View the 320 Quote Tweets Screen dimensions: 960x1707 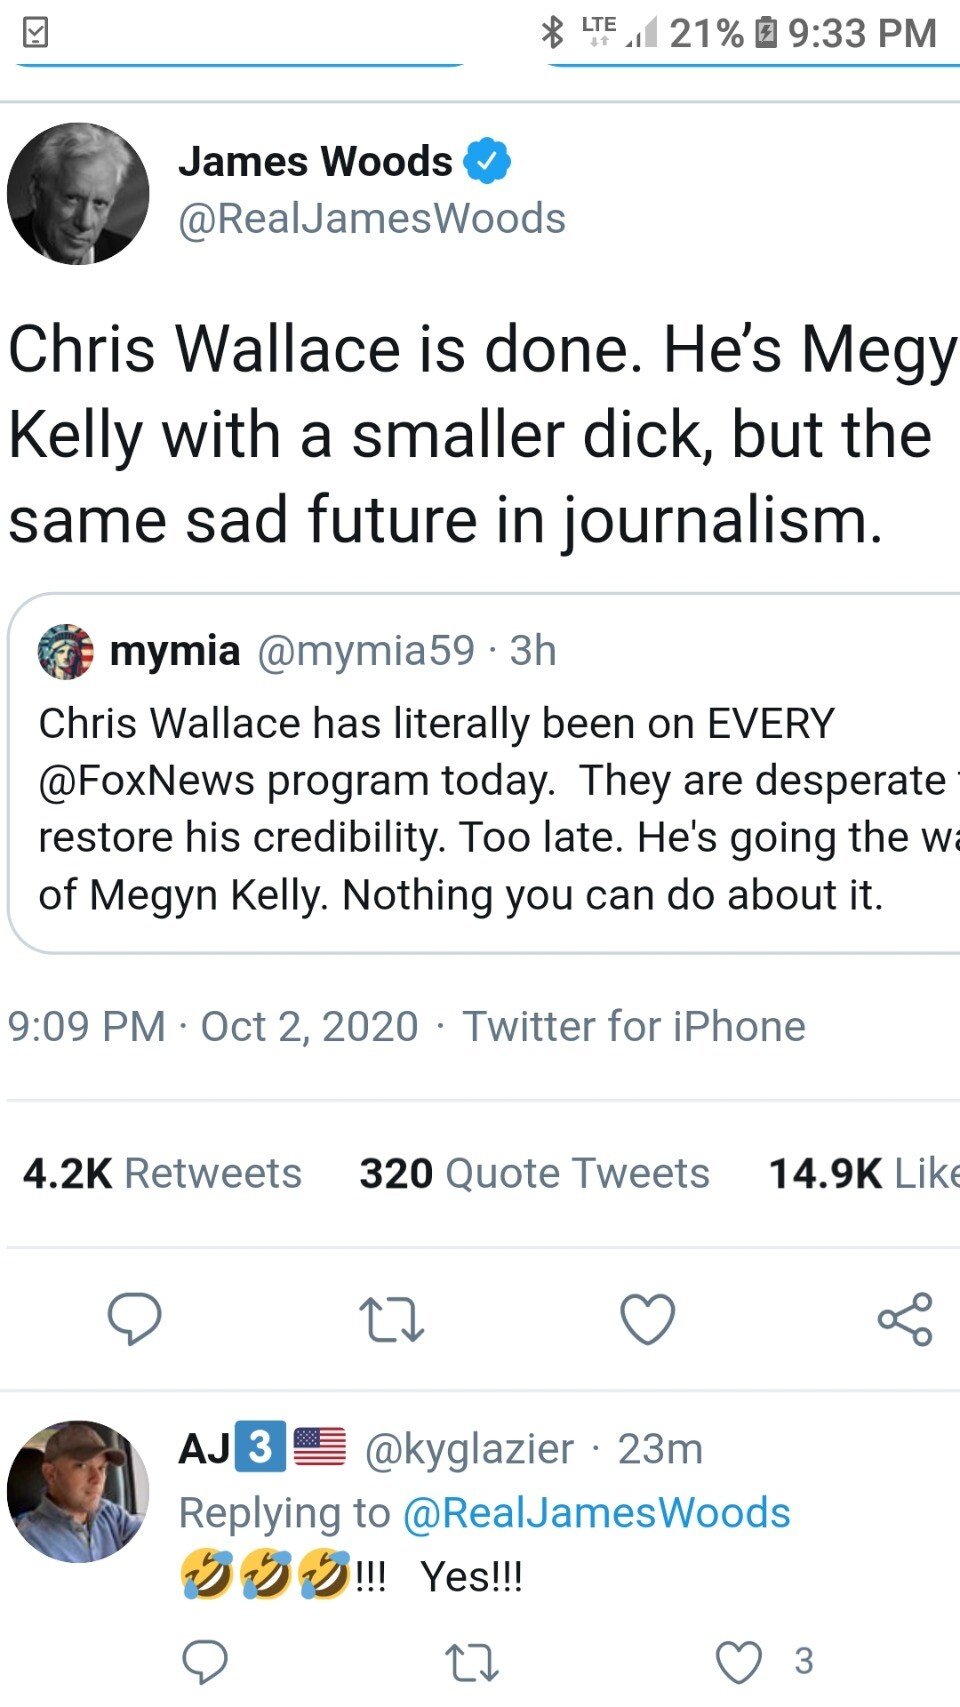(x=534, y=1173)
